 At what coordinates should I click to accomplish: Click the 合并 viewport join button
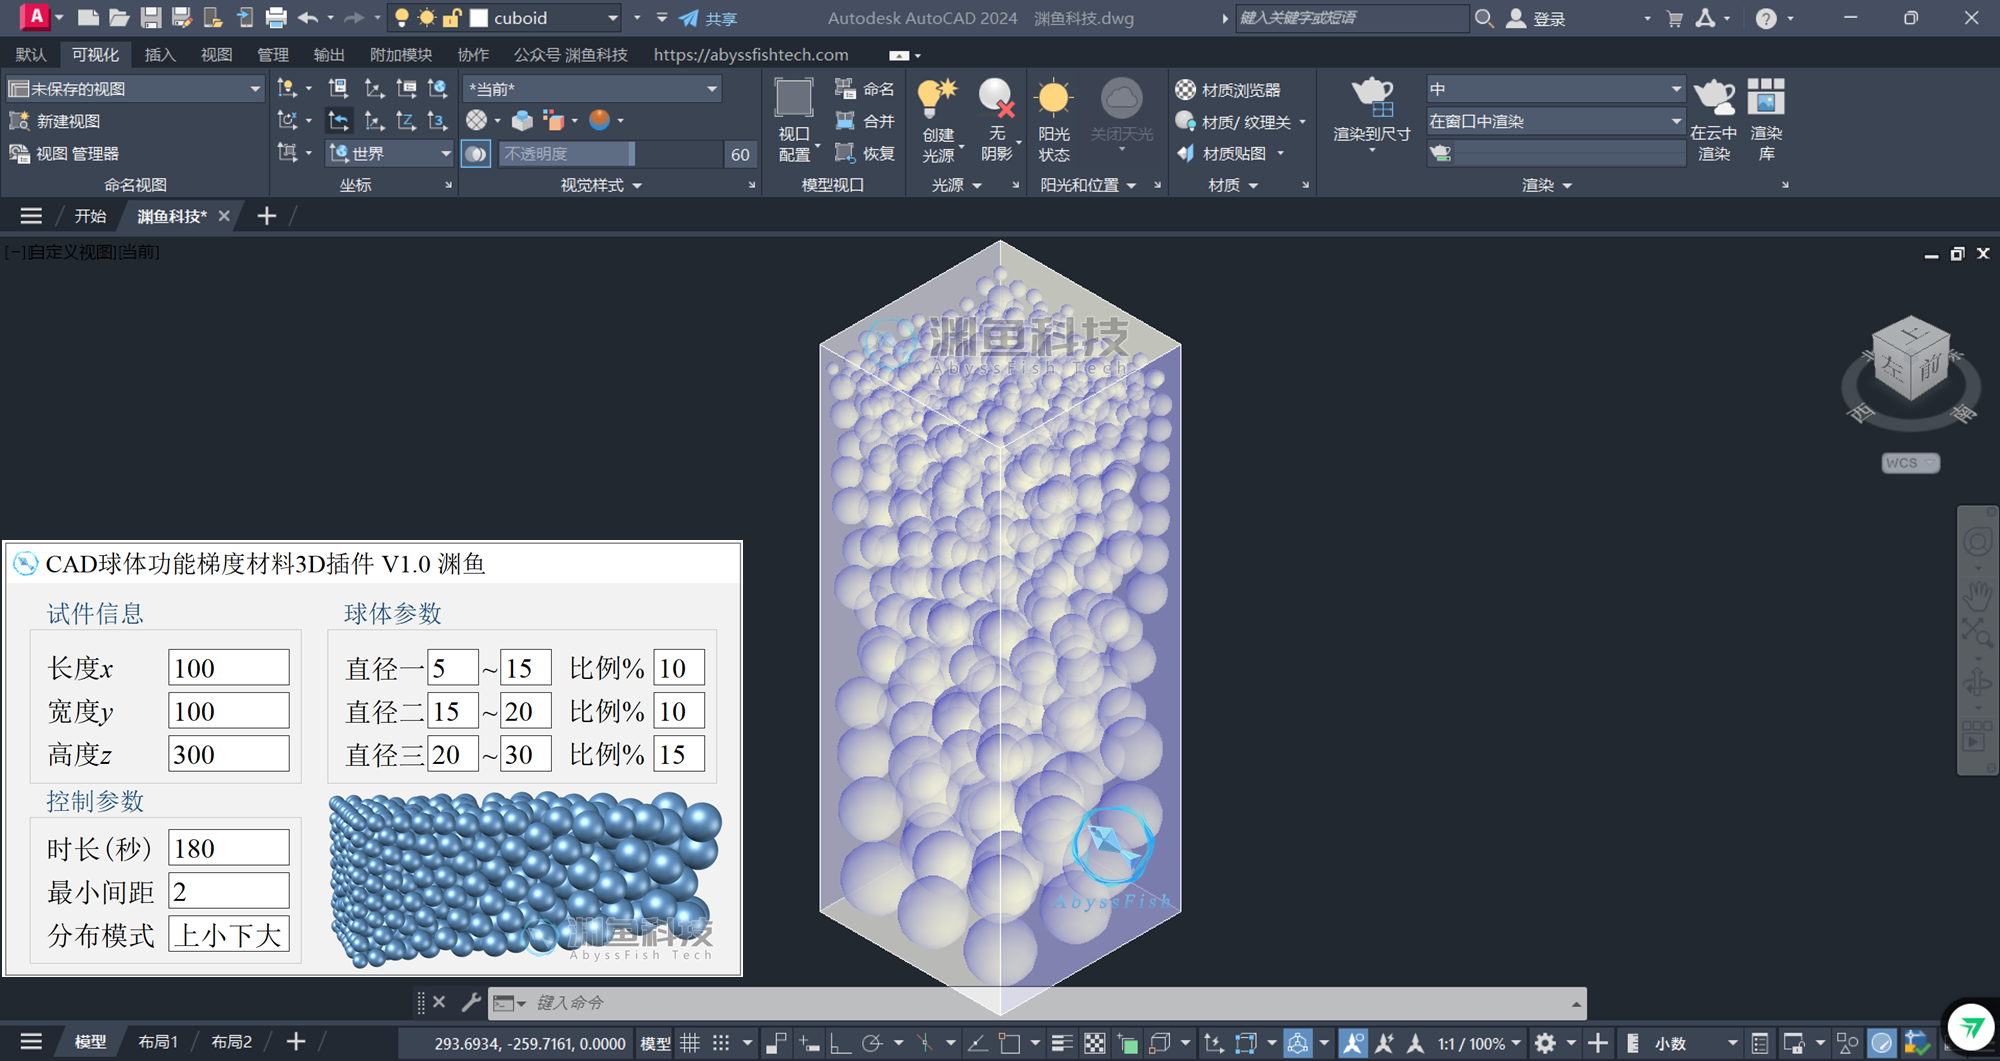coord(865,121)
